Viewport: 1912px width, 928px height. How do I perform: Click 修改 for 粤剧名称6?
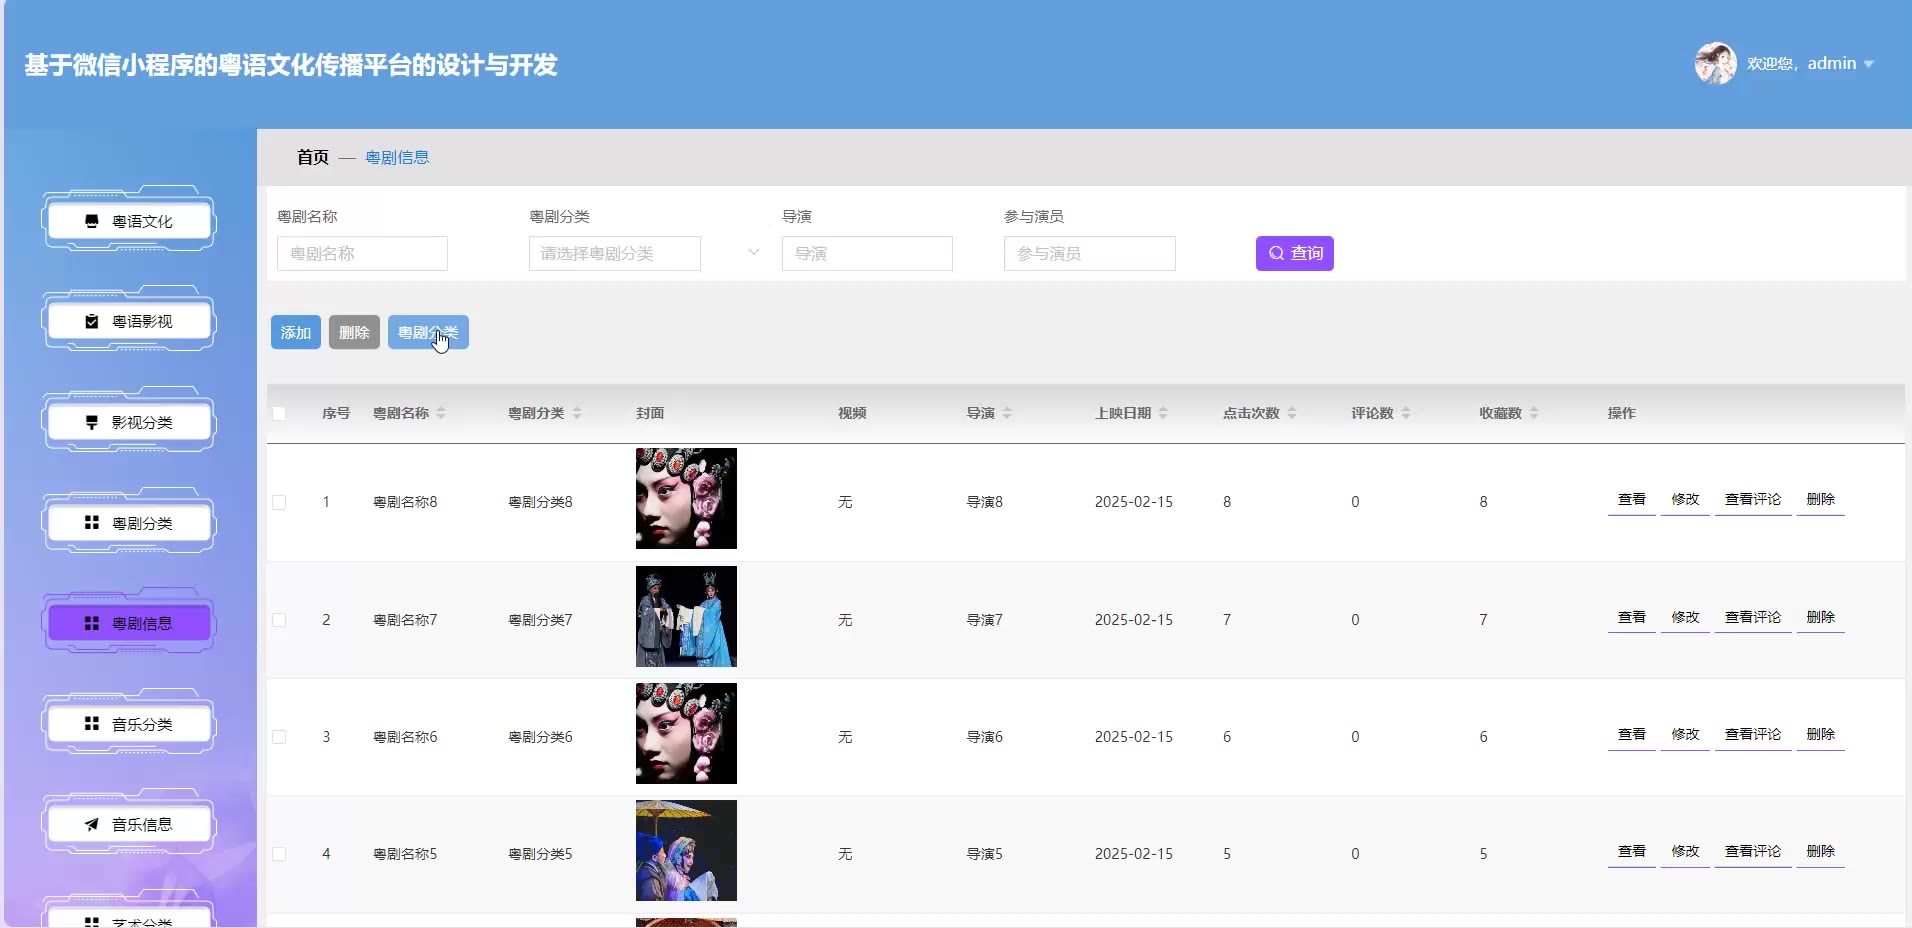coord(1685,734)
